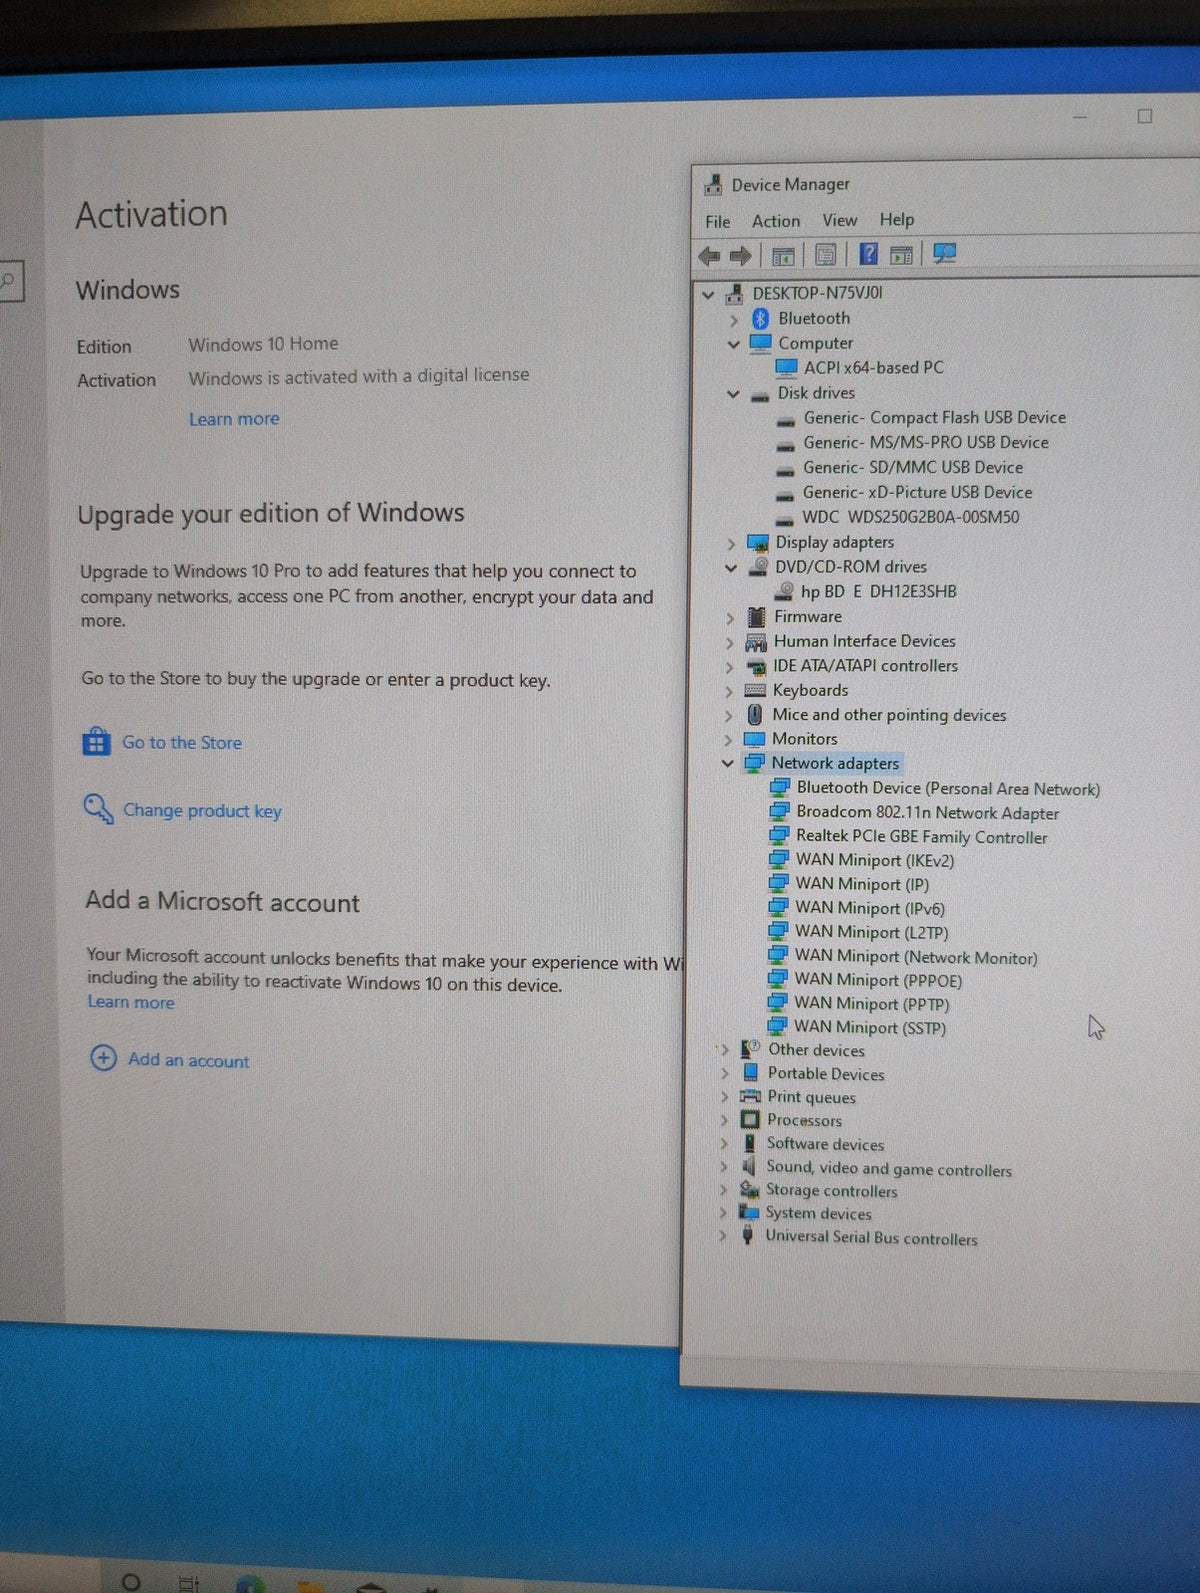The width and height of the screenshot is (1200, 1593).
Task: Click the Cortana circle on the taskbar
Action: click(x=130, y=1581)
